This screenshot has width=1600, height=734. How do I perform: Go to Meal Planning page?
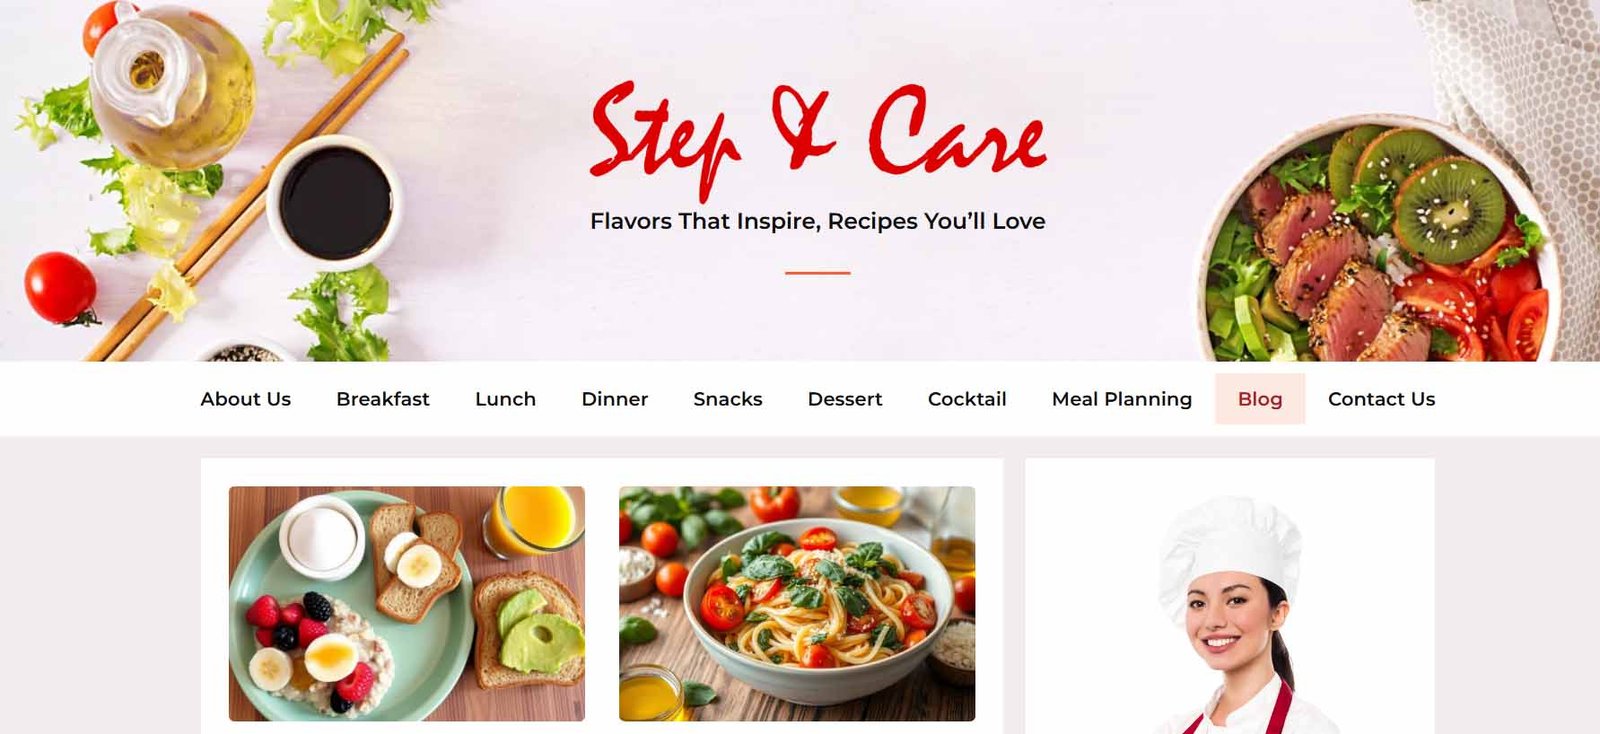[x=1122, y=399]
